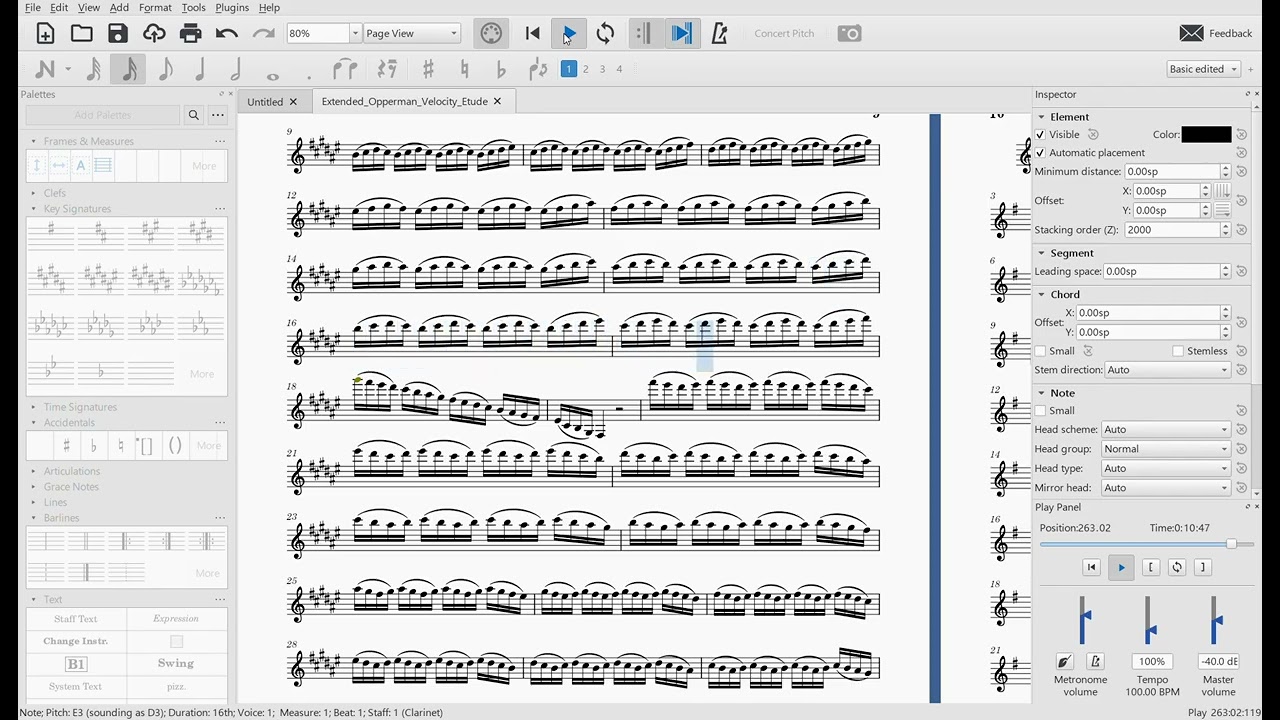This screenshot has width=1280, height=720.
Task: Search palettes with magnifier button
Action: pyautogui.click(x=194, y=115)
